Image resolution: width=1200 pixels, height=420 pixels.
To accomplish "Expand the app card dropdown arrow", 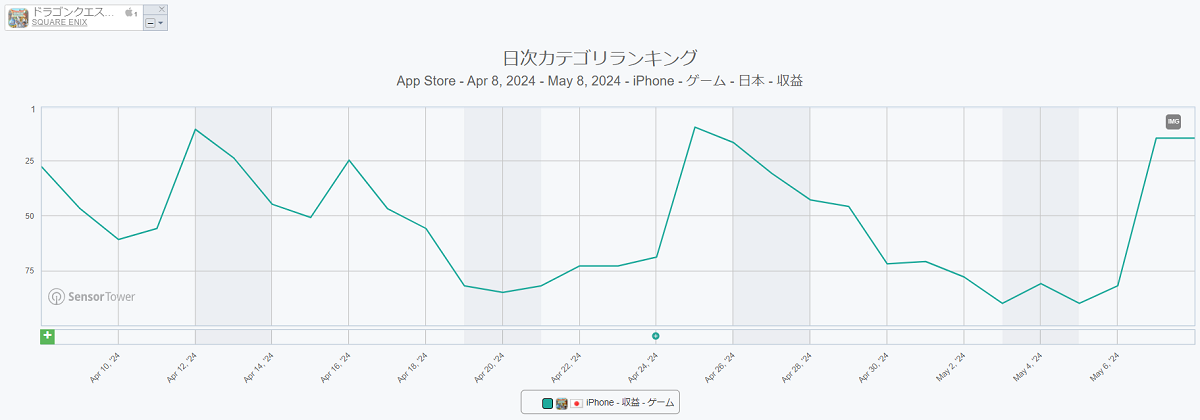I will point(160,22).
